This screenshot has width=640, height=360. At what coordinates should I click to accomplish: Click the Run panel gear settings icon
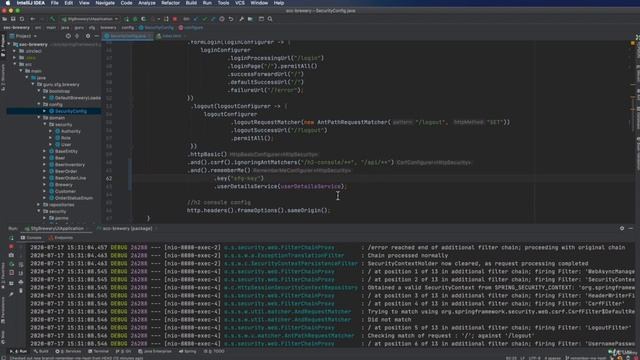pos(622,229)
